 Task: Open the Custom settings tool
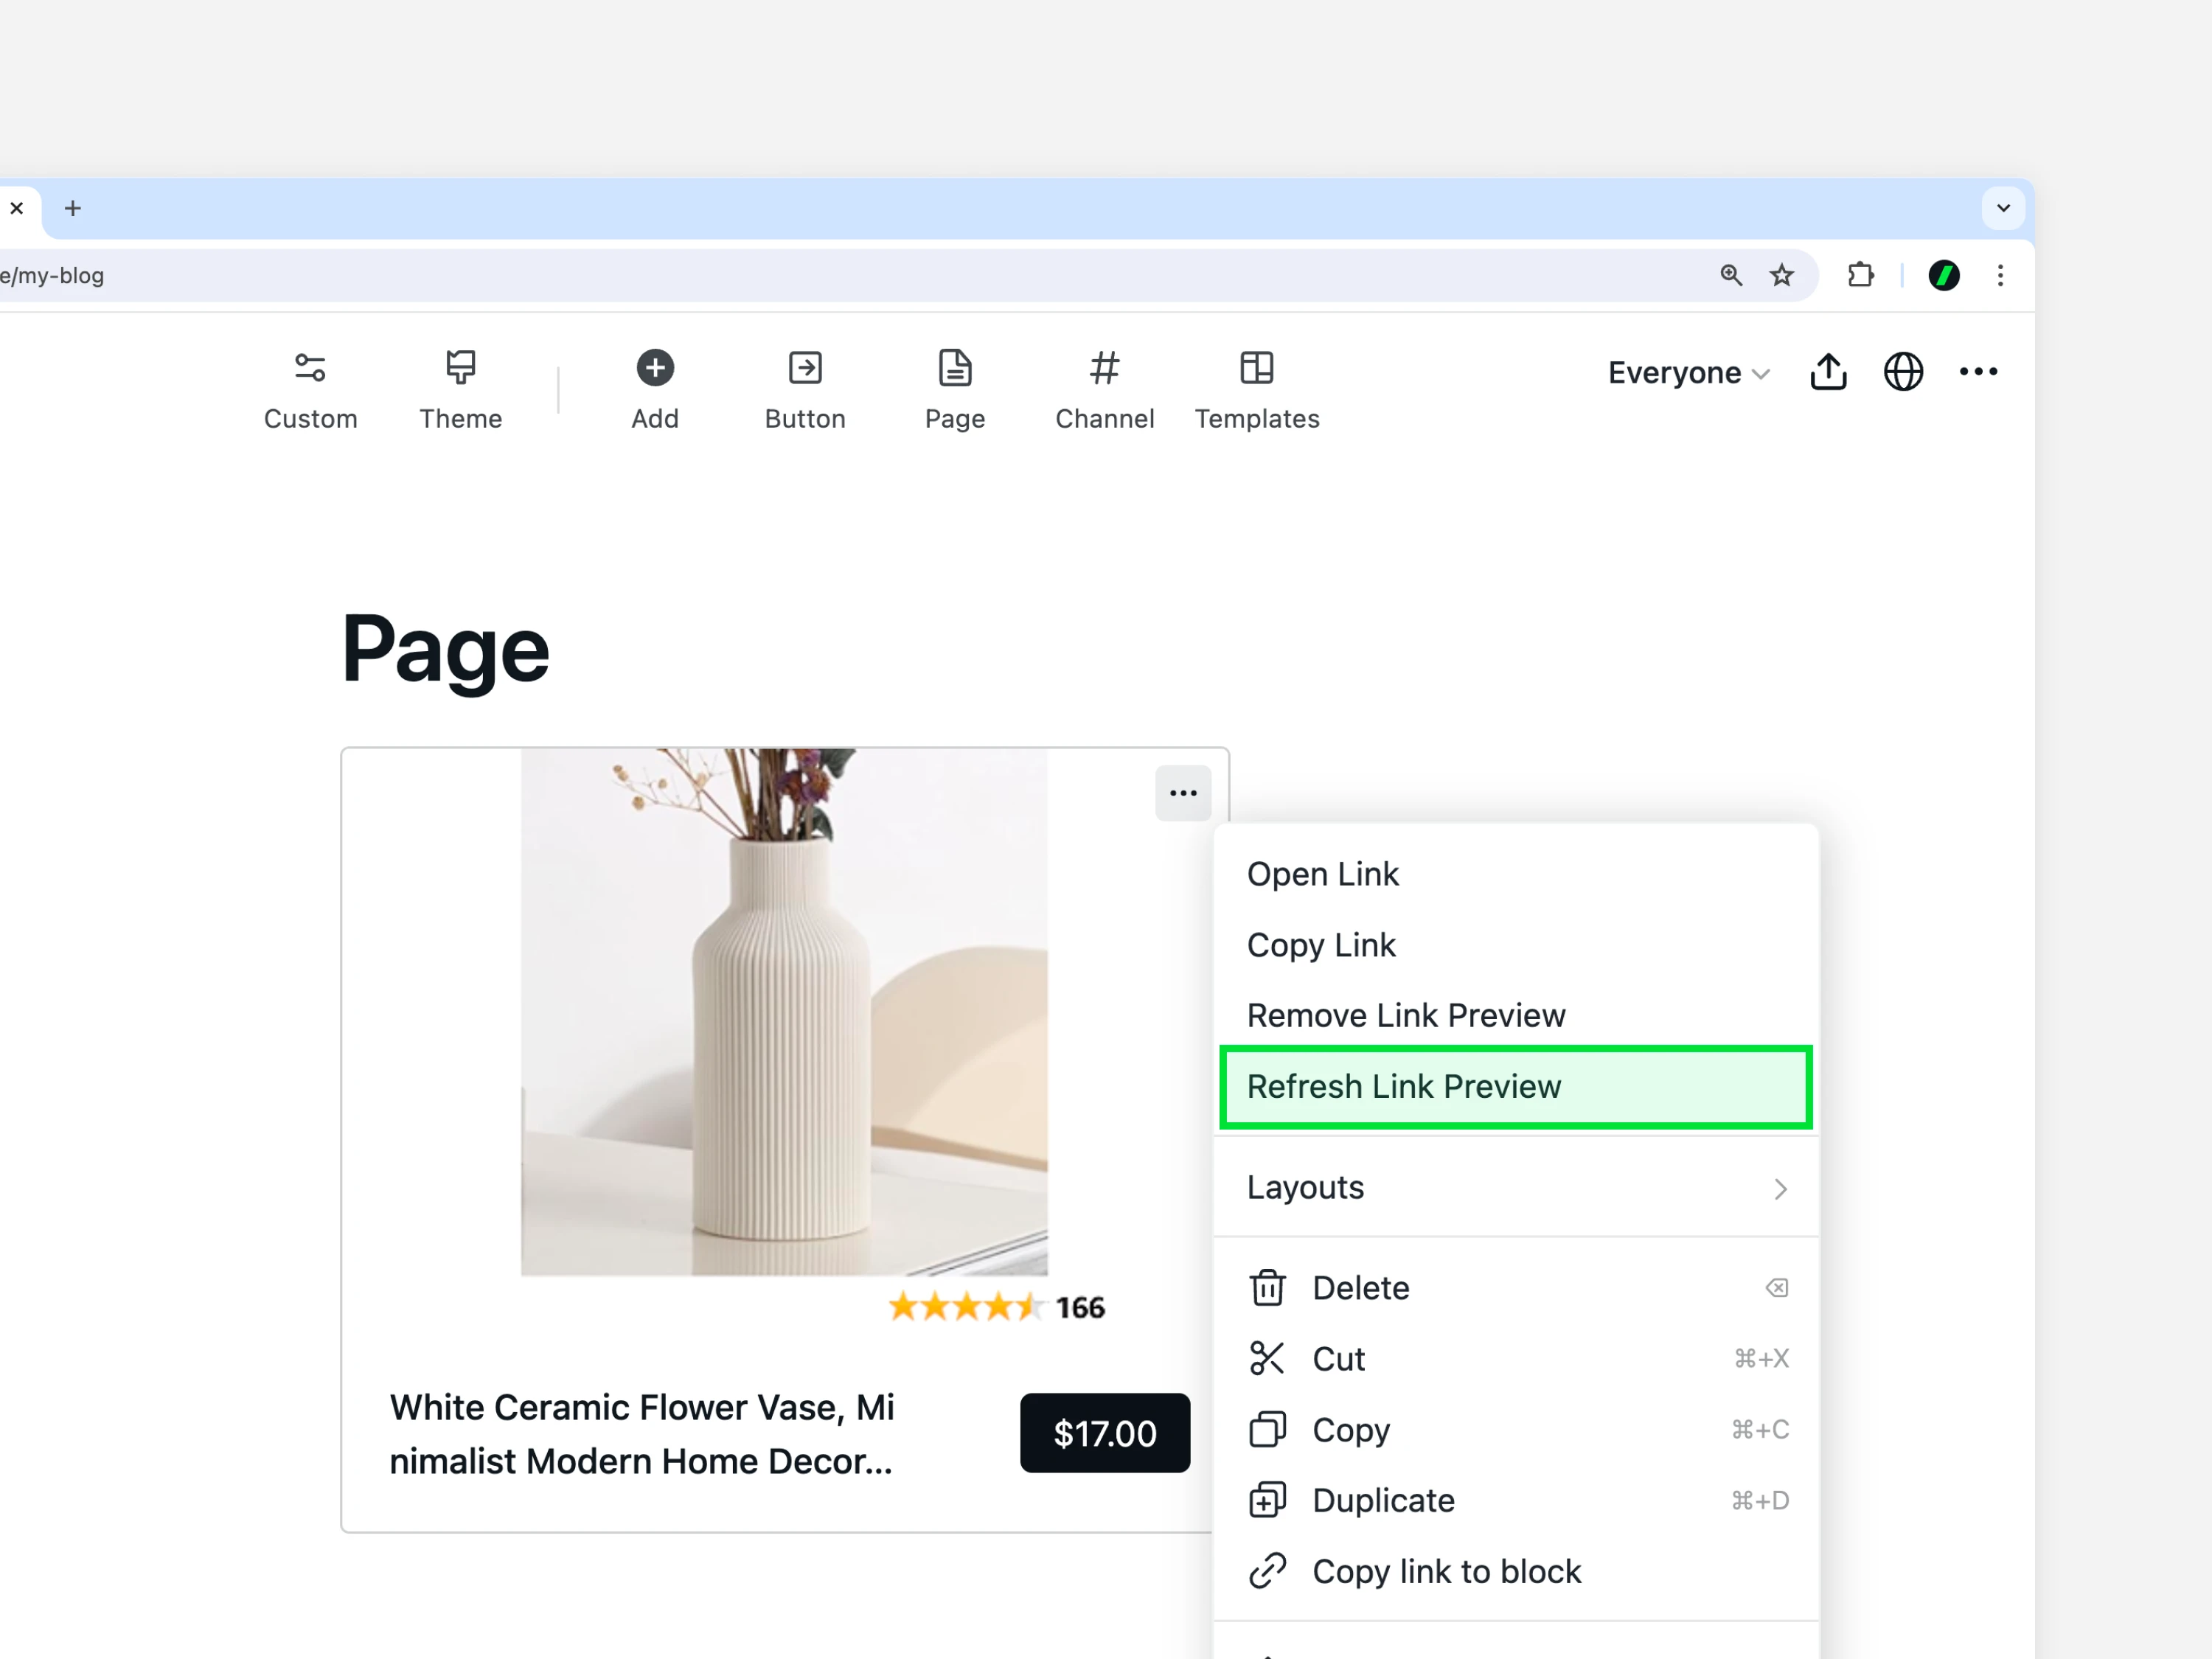(310, 390)
